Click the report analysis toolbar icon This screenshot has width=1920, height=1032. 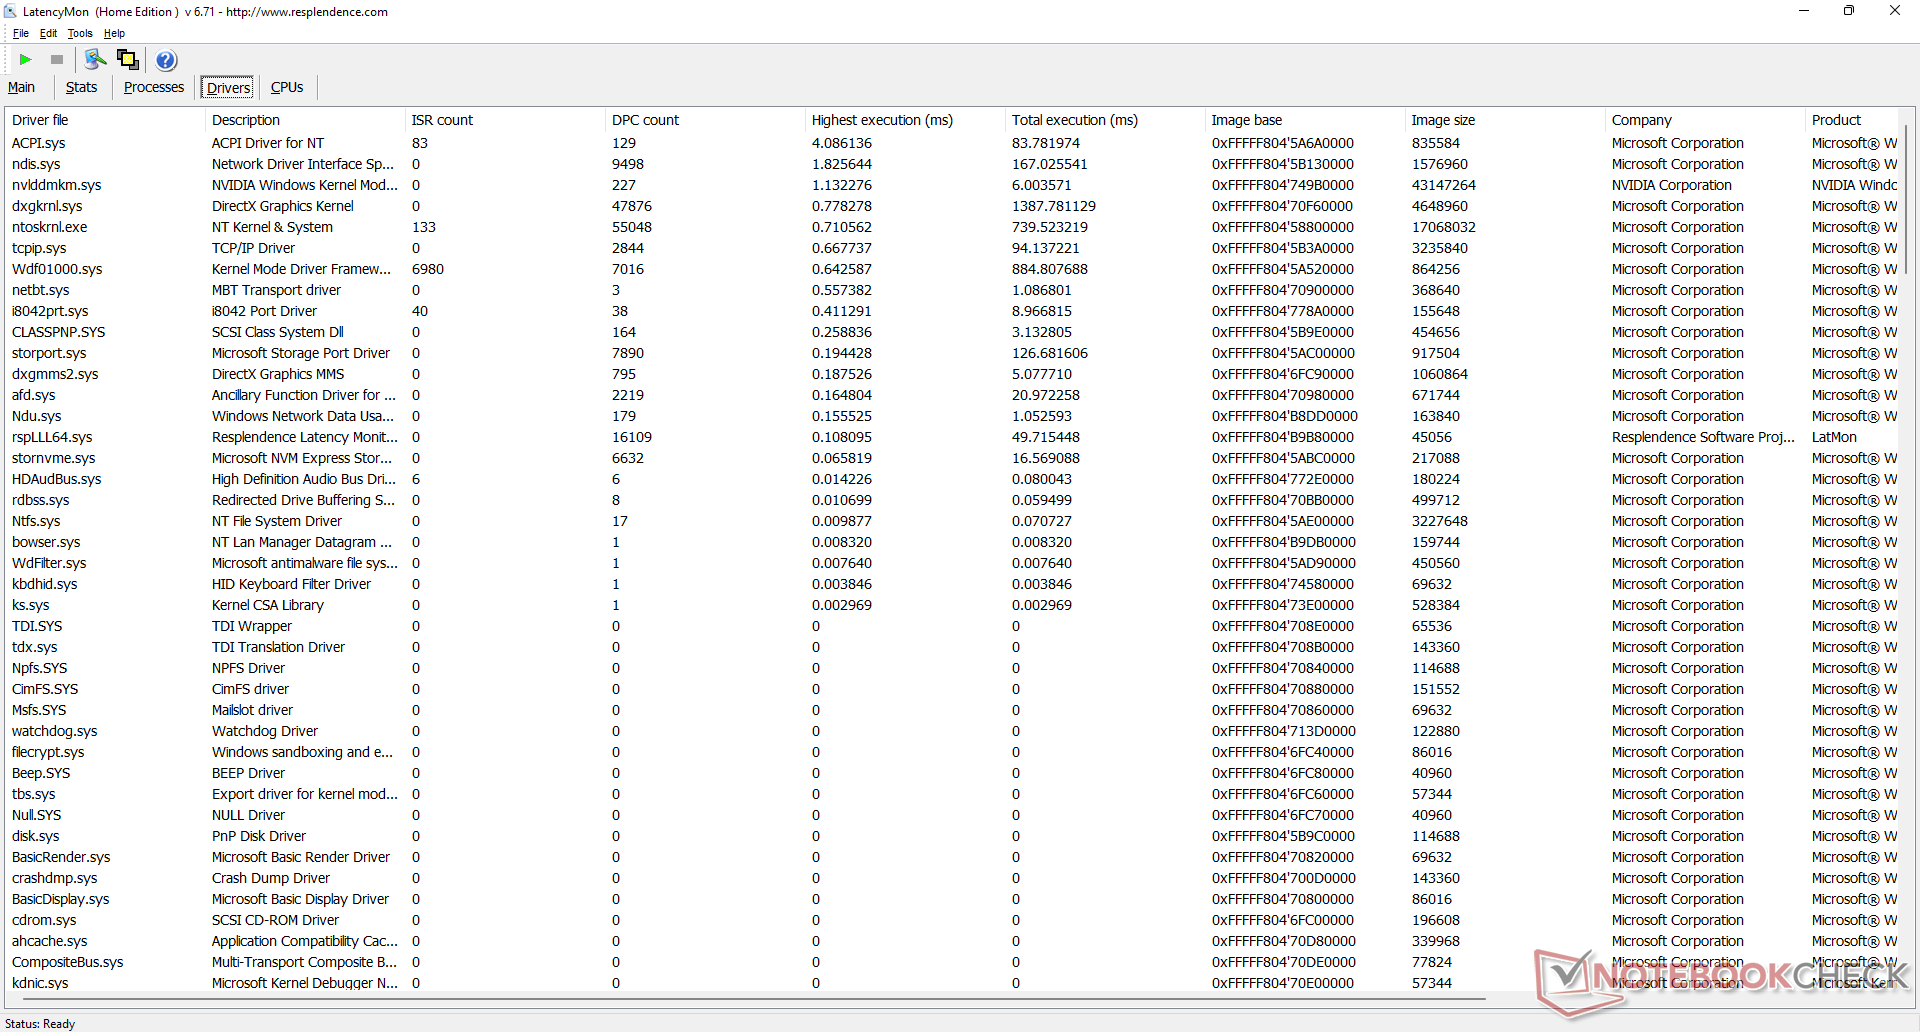pyautogui.click(x=95, y=60)
